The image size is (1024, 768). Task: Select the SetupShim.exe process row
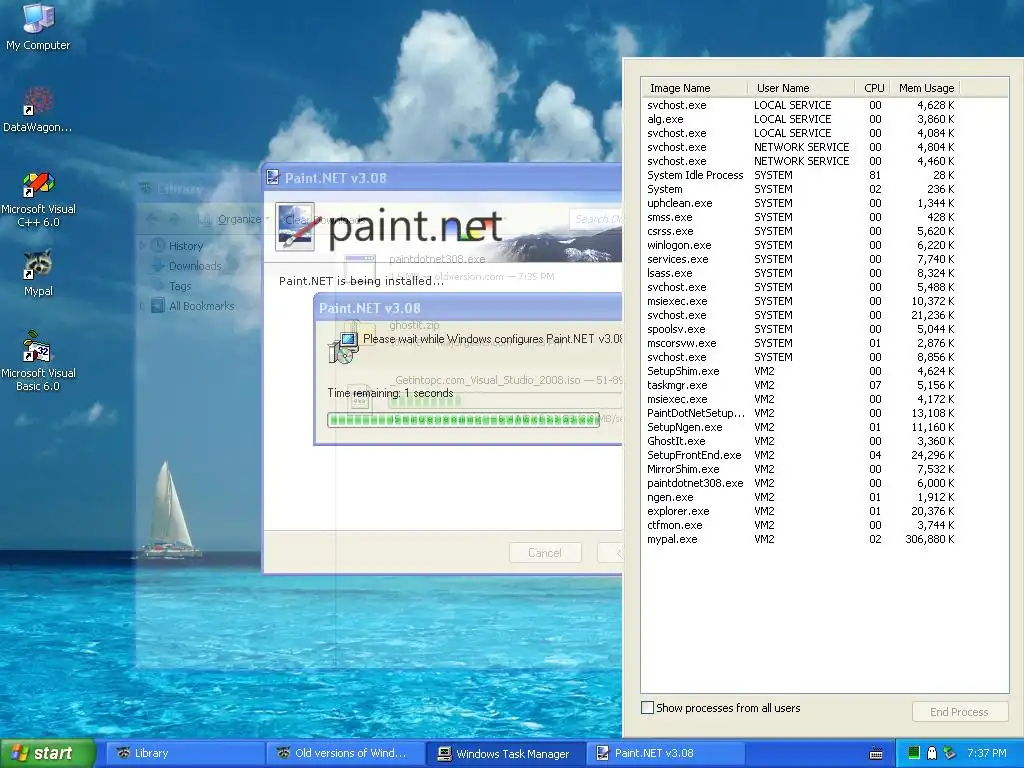(x=801, y=371)
